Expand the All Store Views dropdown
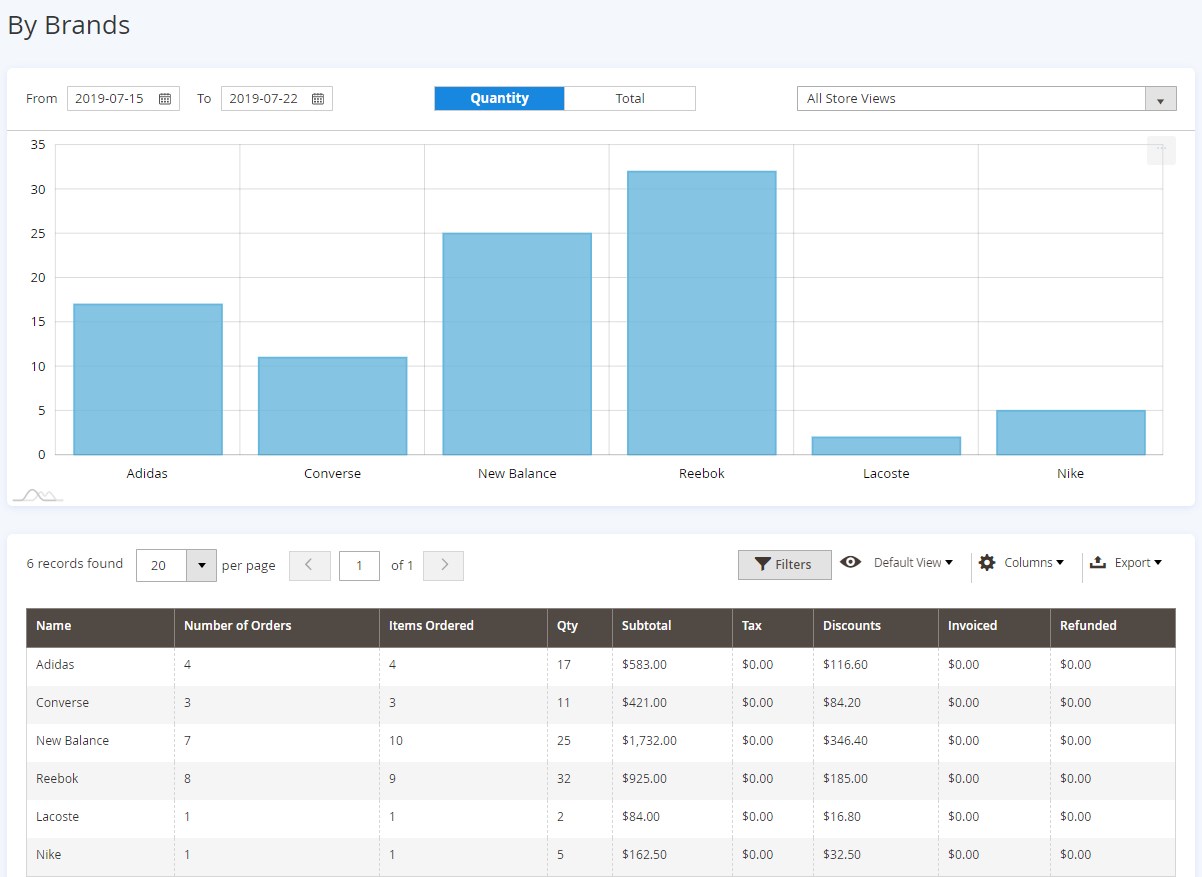This screenshot has width=1202, height=877. [x=1160, y=99]
